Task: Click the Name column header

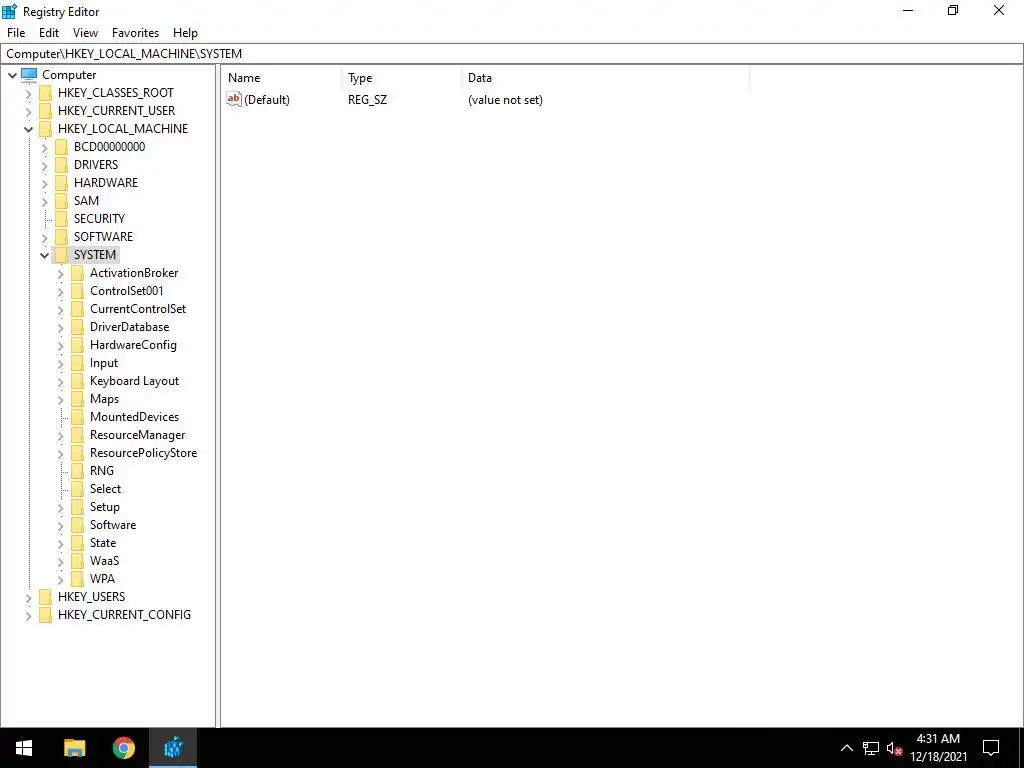Action: pyautogui.click(x=281, y=78)
